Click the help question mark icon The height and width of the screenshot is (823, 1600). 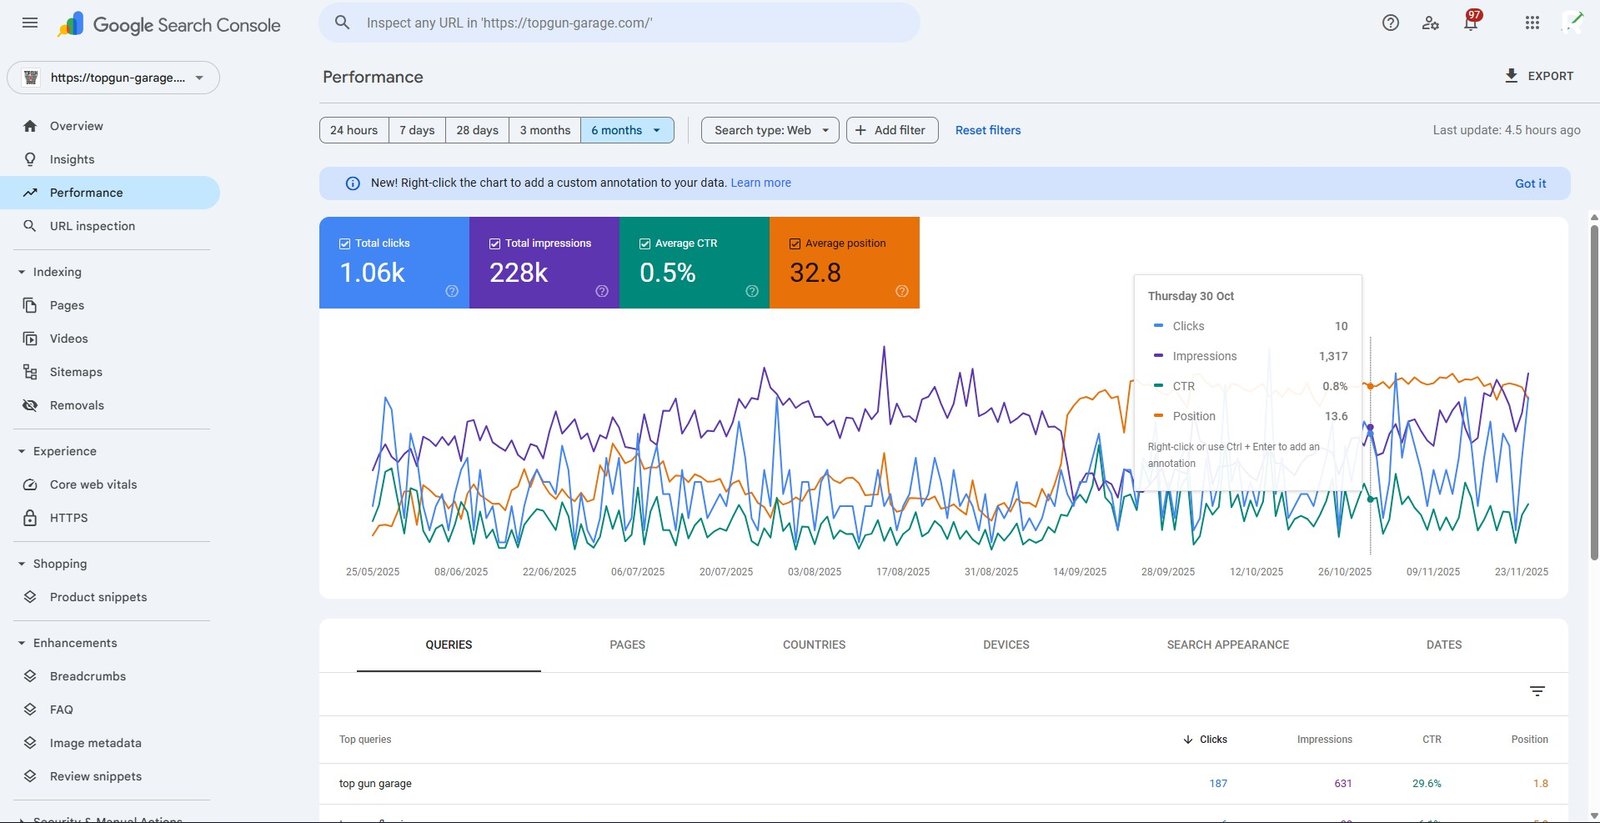[1390, 23]
